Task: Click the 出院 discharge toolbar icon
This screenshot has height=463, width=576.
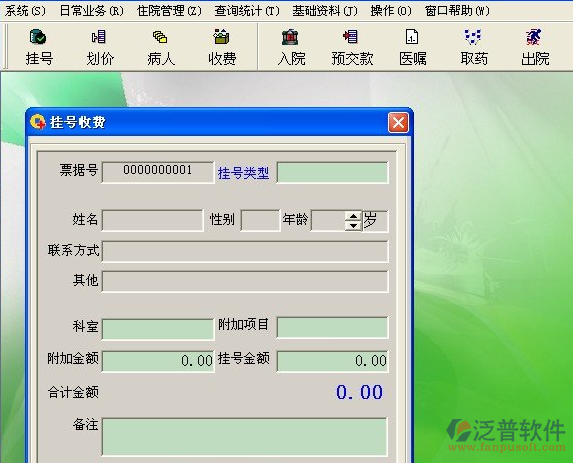Action: (x=535, y=47)
